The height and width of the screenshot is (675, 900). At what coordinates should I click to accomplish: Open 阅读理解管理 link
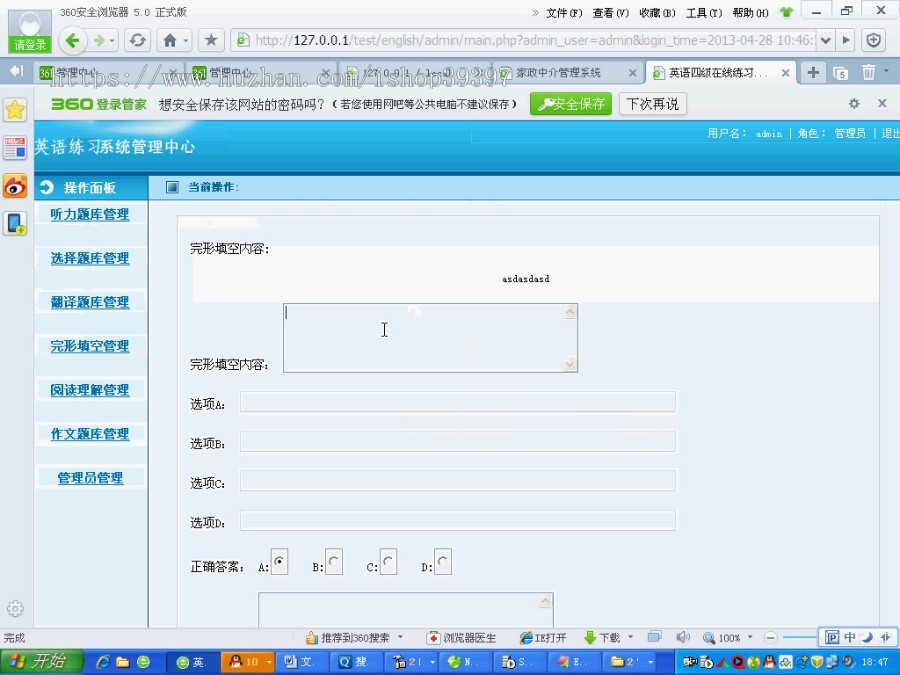pos(90,390)
